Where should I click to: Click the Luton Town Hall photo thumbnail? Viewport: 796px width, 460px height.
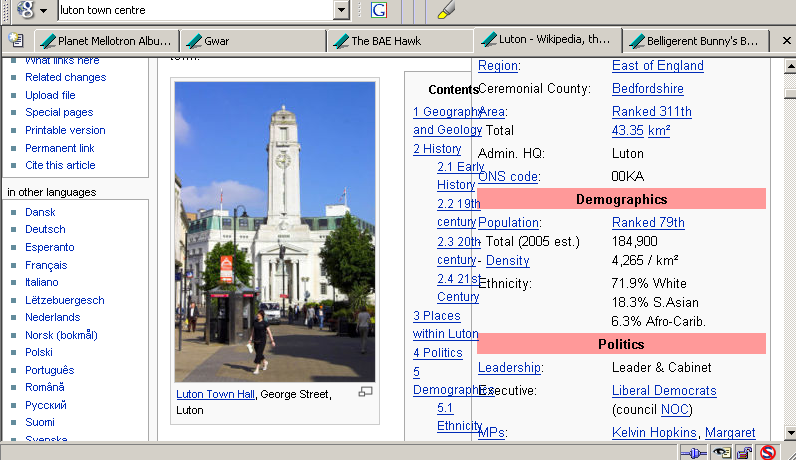[x=275, y=232]
